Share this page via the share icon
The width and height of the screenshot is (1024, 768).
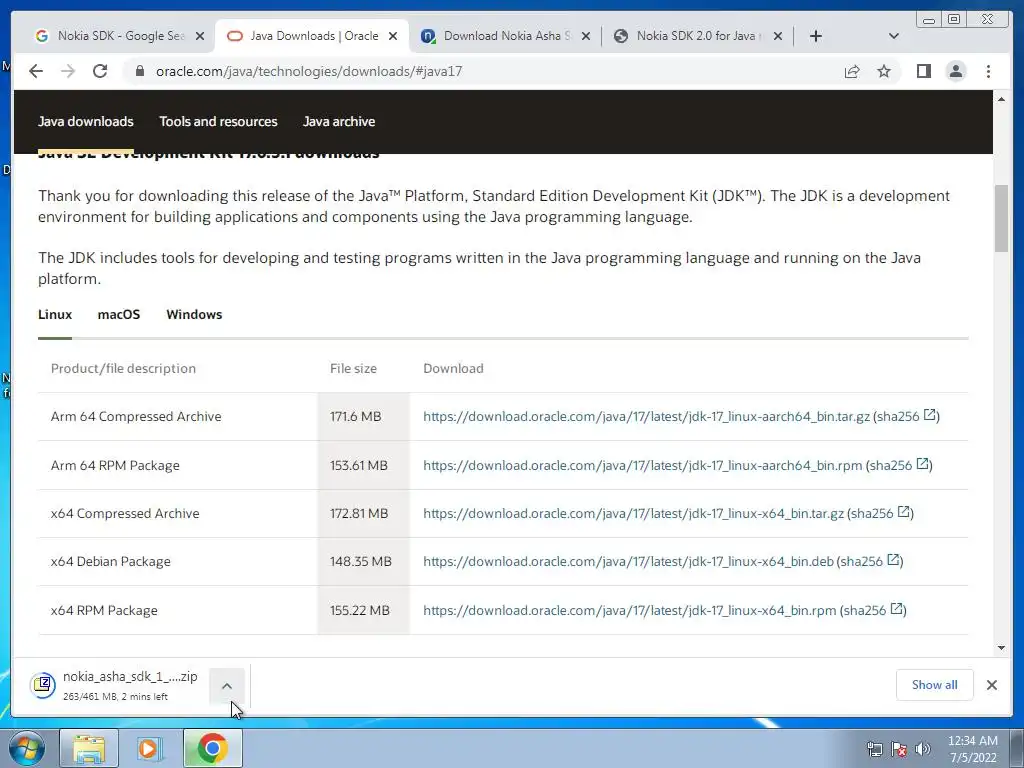pyautogui.click(x=852, y=71)
